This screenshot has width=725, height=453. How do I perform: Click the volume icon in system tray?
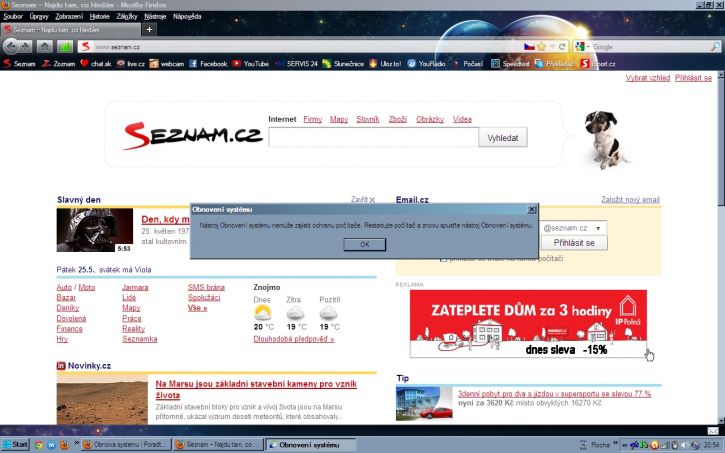click(684, 445)
